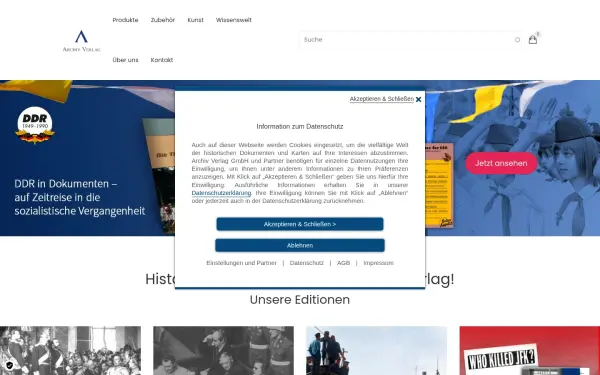The height and width of the screenshot is (375, 600).
Task: Open the ship deck edition thumbnail
Action: point(377,351)
